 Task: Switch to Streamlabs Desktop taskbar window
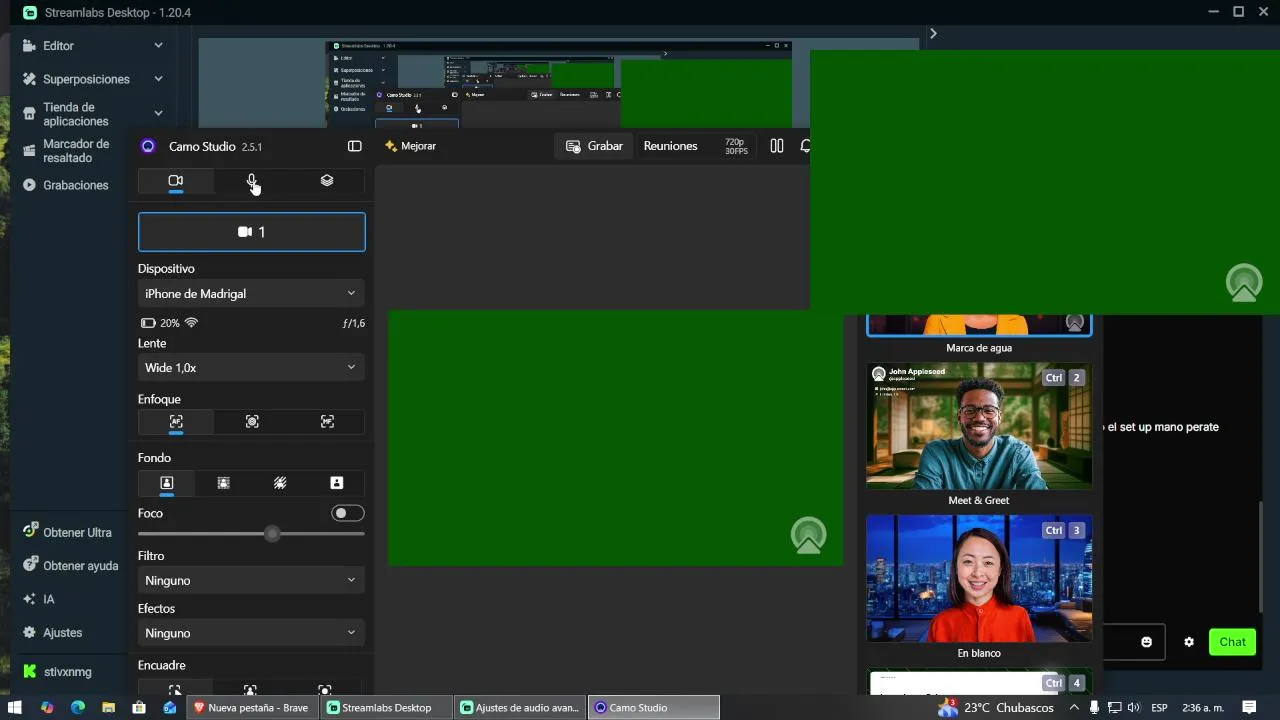(x=387, y=707)
